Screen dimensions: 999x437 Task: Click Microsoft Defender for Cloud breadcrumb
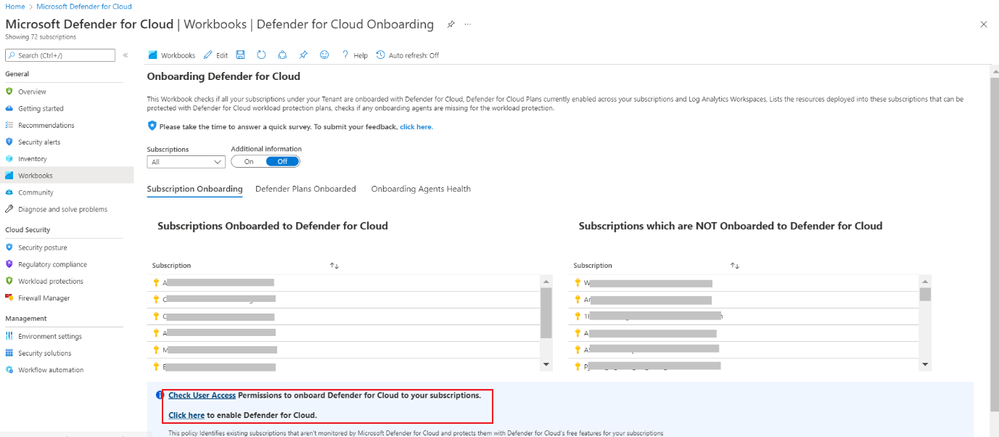tap(84, 6)
